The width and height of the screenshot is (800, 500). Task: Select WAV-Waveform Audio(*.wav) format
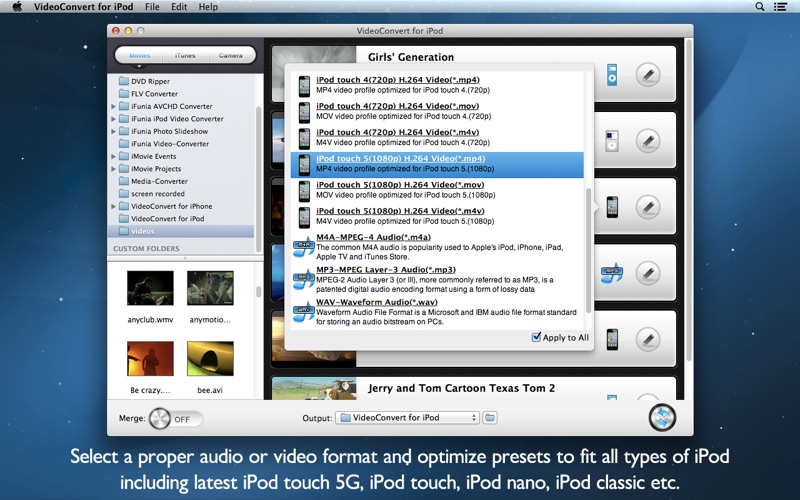437,312
